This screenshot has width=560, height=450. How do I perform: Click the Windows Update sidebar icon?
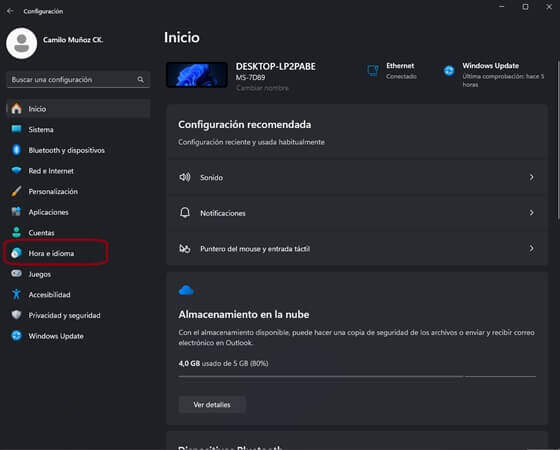[16, 336]
